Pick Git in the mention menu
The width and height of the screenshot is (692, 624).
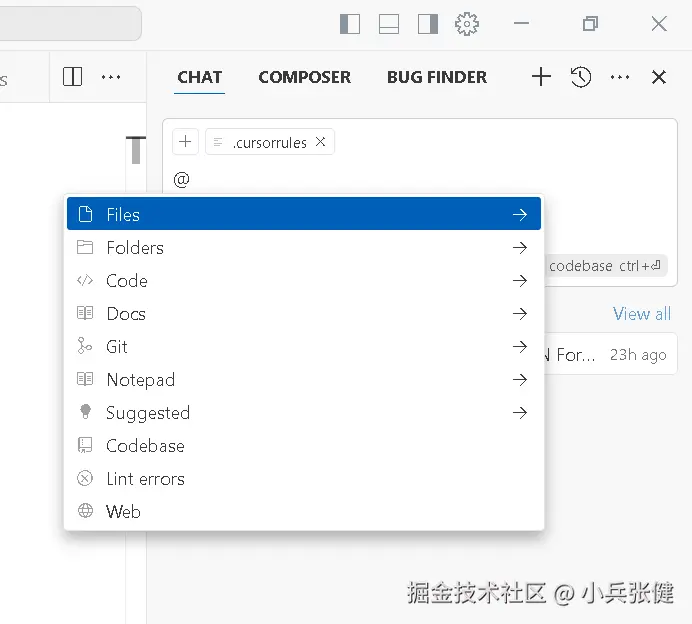(x=304, y=347)
